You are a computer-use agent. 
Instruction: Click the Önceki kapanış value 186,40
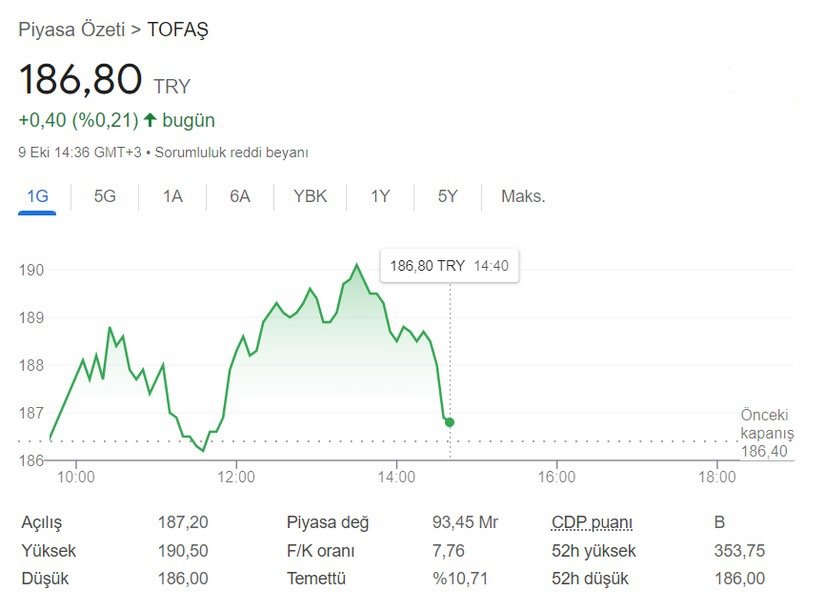(x=765, y=451)
